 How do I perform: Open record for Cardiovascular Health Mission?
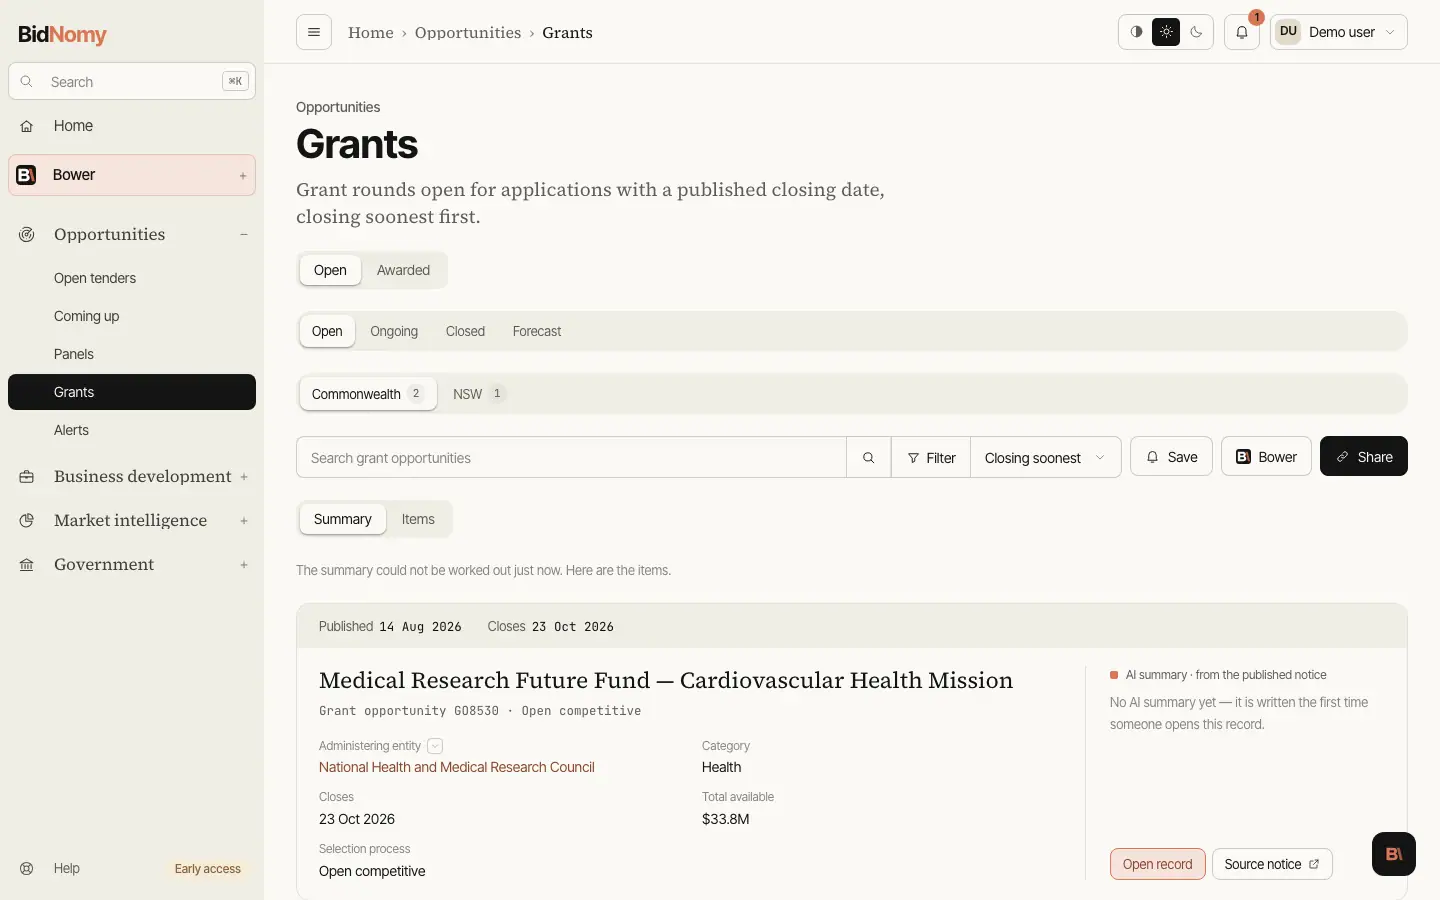click(1158, 864)
